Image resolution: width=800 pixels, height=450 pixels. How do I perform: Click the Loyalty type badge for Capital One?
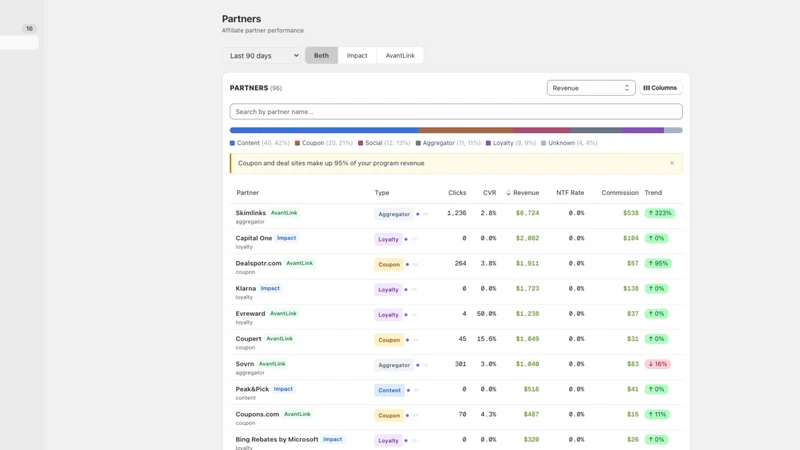pyautogui.click(x=388, y=239)
